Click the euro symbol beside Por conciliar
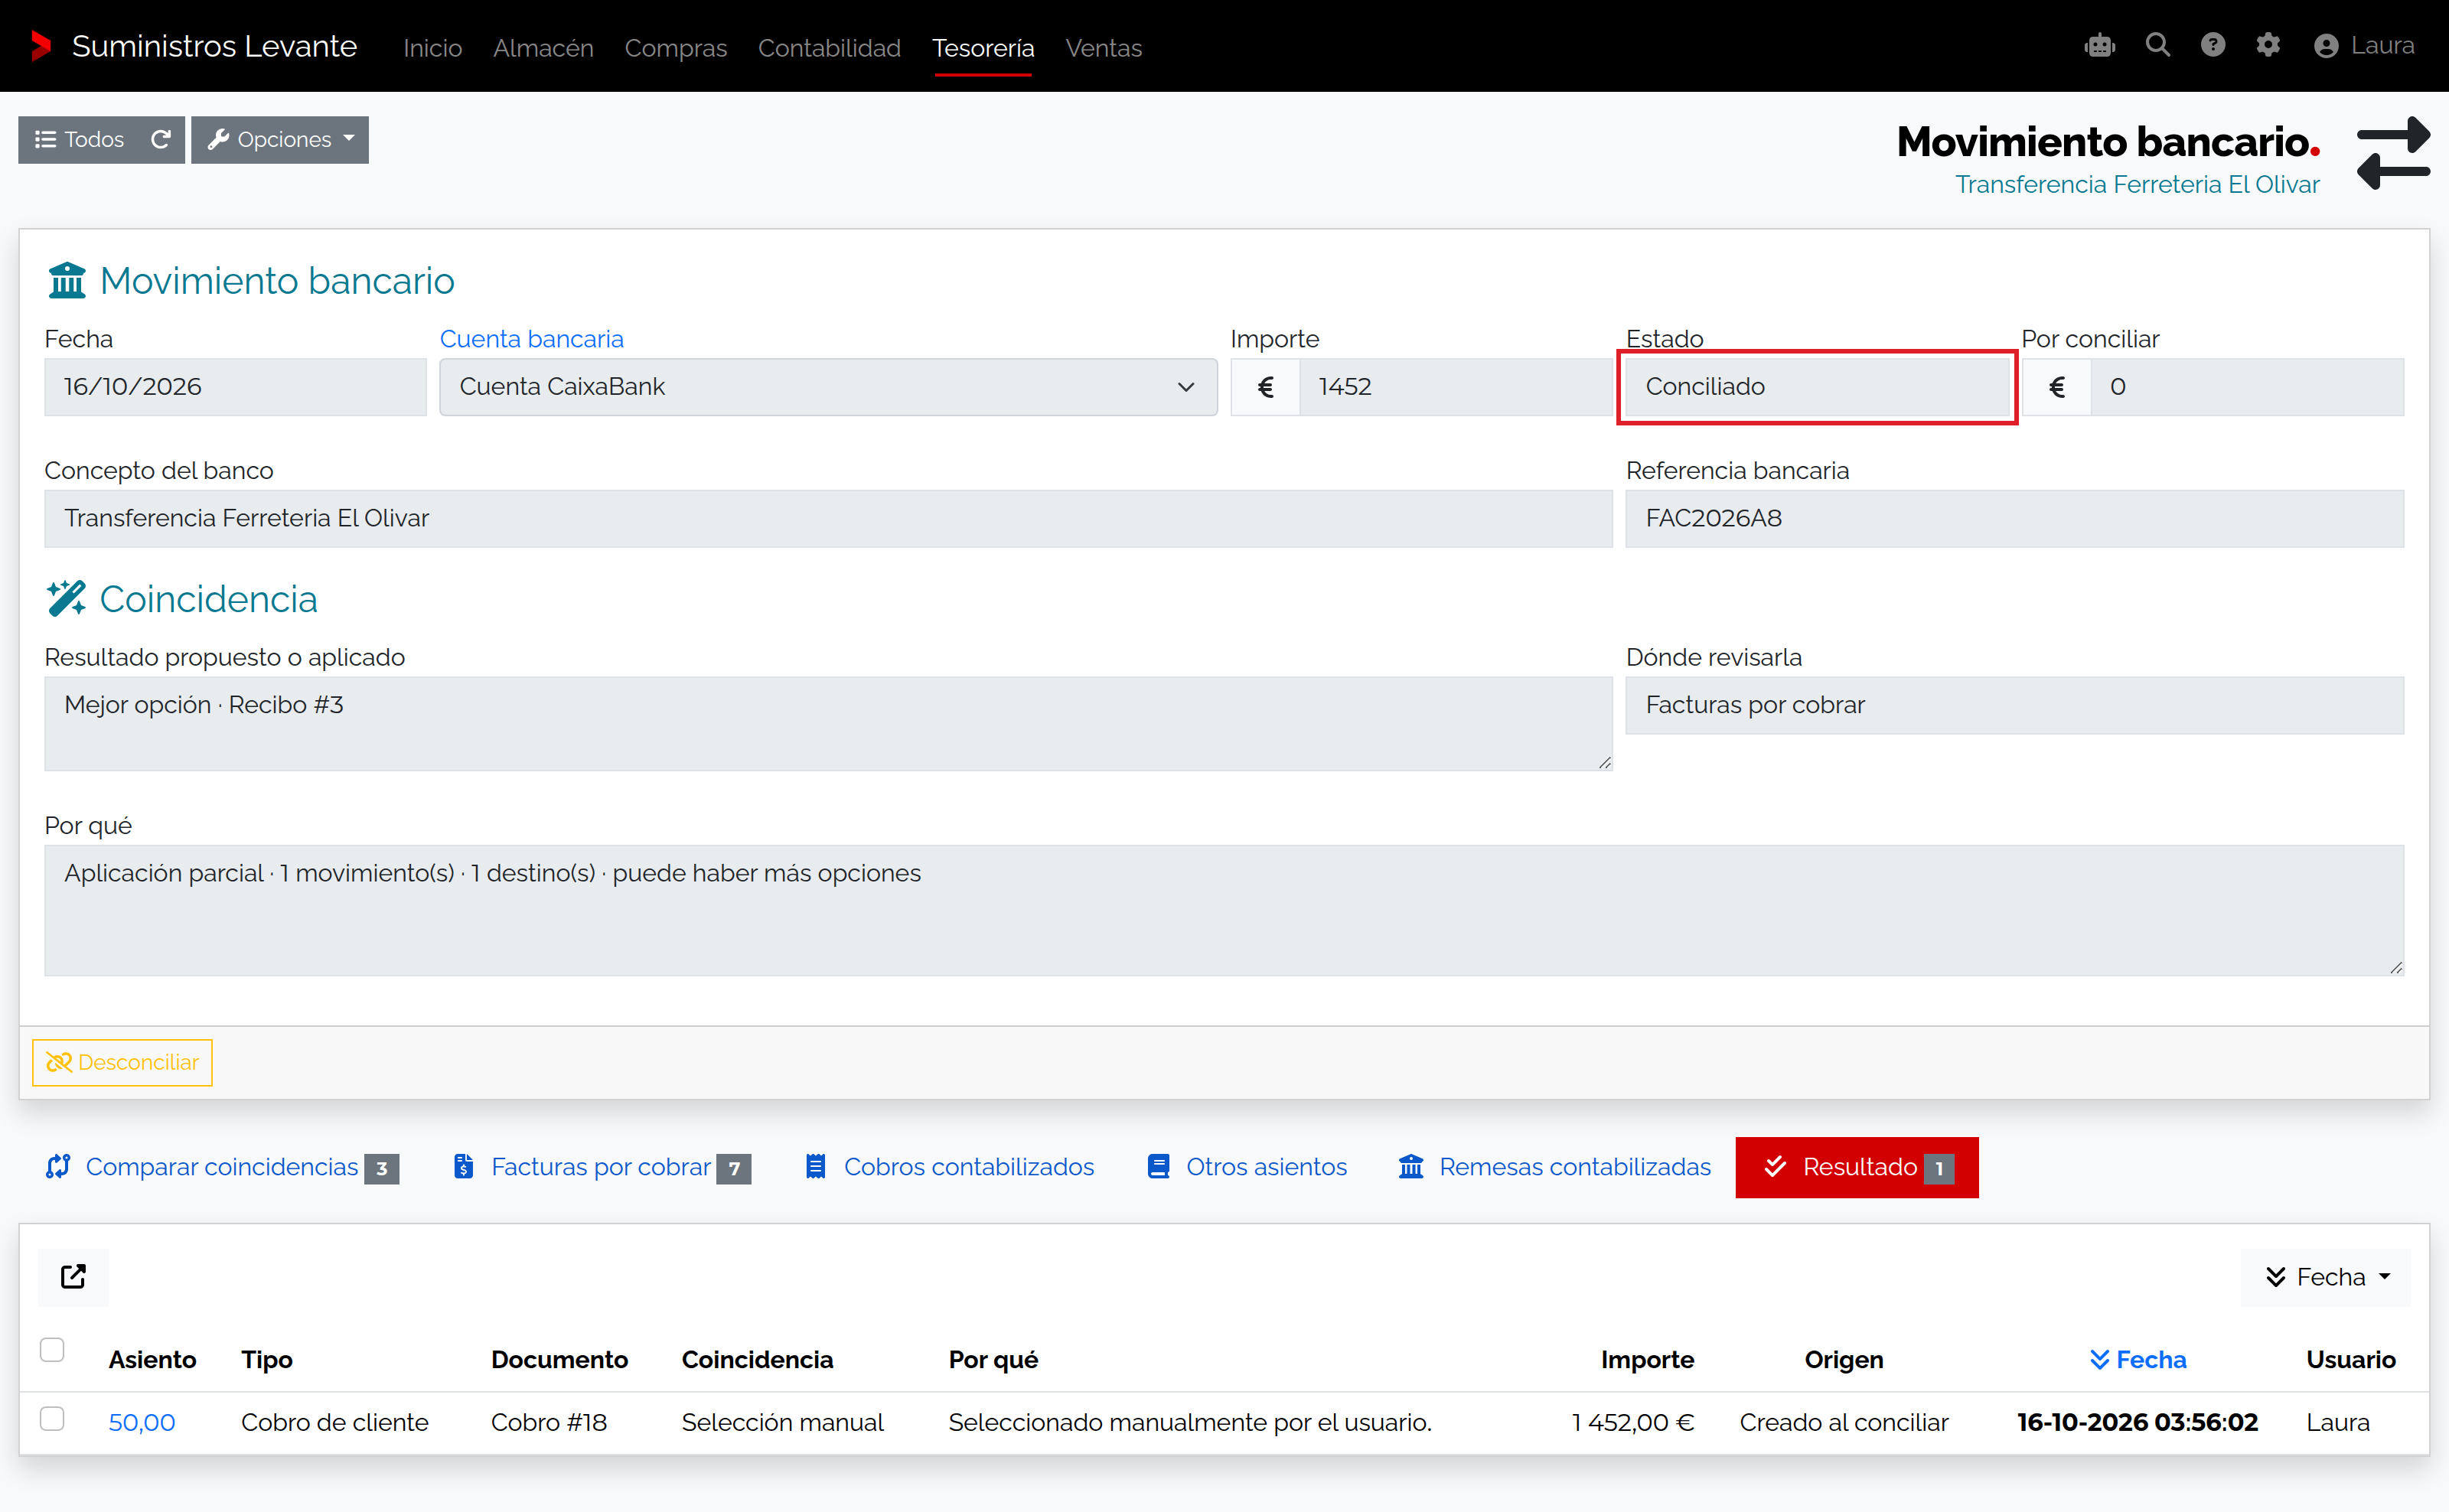Viewport: 2449px width, 1512px height. tap(2056, 387)
